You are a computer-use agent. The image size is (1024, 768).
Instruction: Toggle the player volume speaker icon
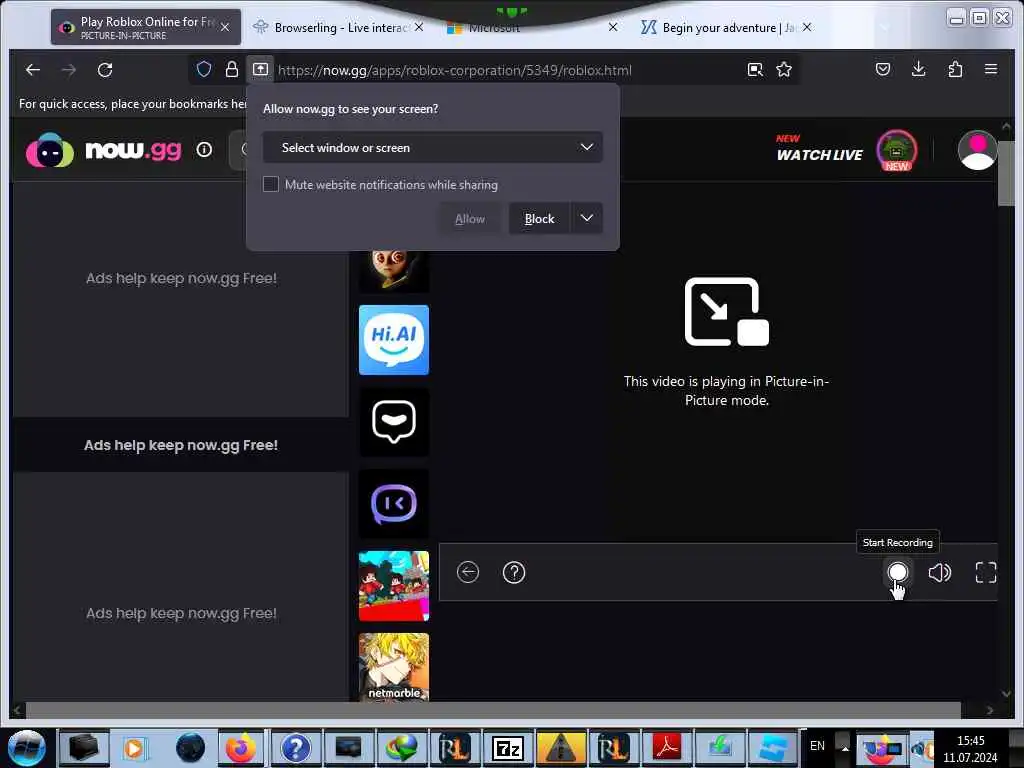939,573
